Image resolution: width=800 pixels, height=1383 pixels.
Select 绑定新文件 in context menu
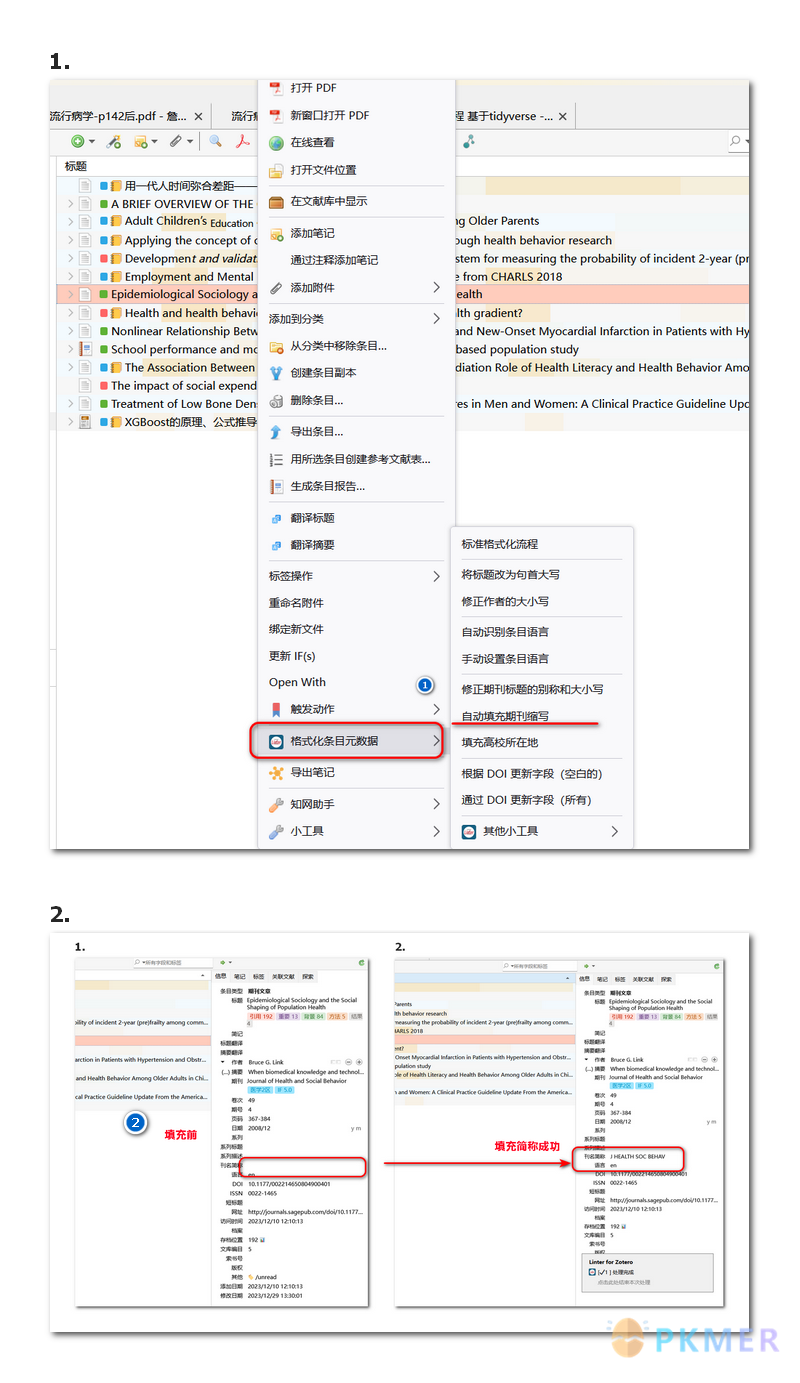296,629
